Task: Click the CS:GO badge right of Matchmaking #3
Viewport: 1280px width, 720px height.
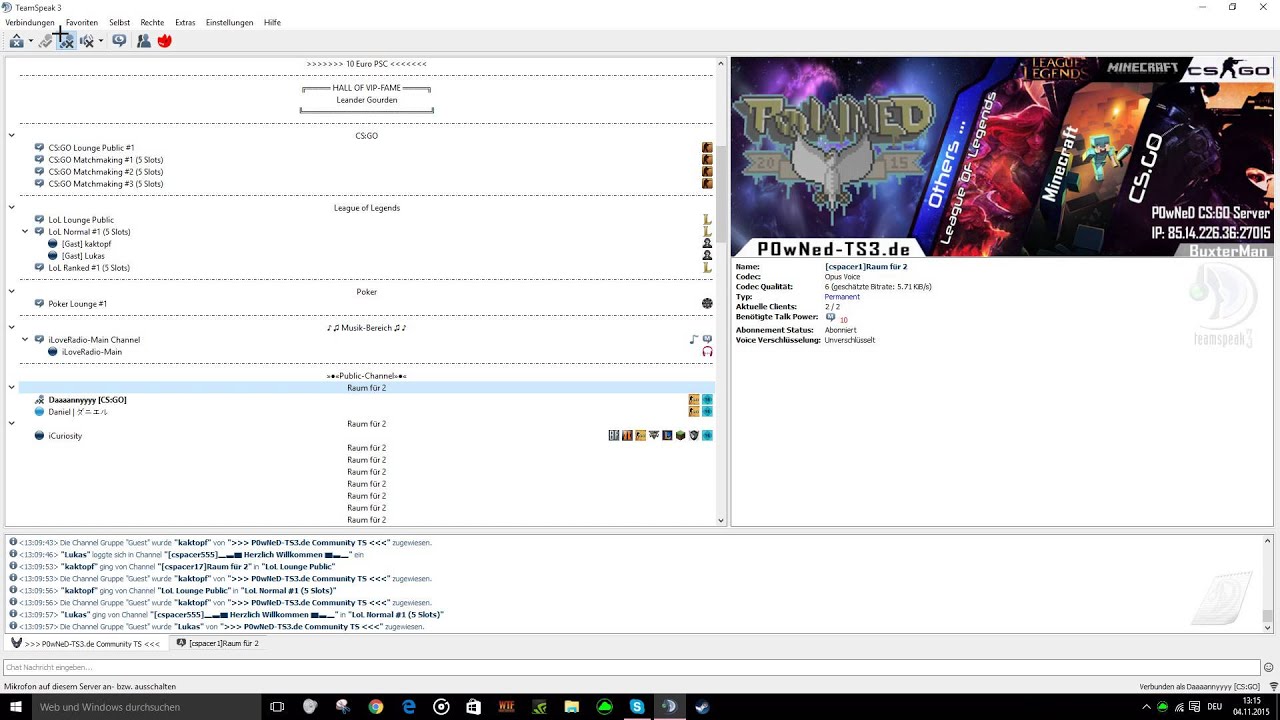Action: pyautogui.click(x=707, y=184)
